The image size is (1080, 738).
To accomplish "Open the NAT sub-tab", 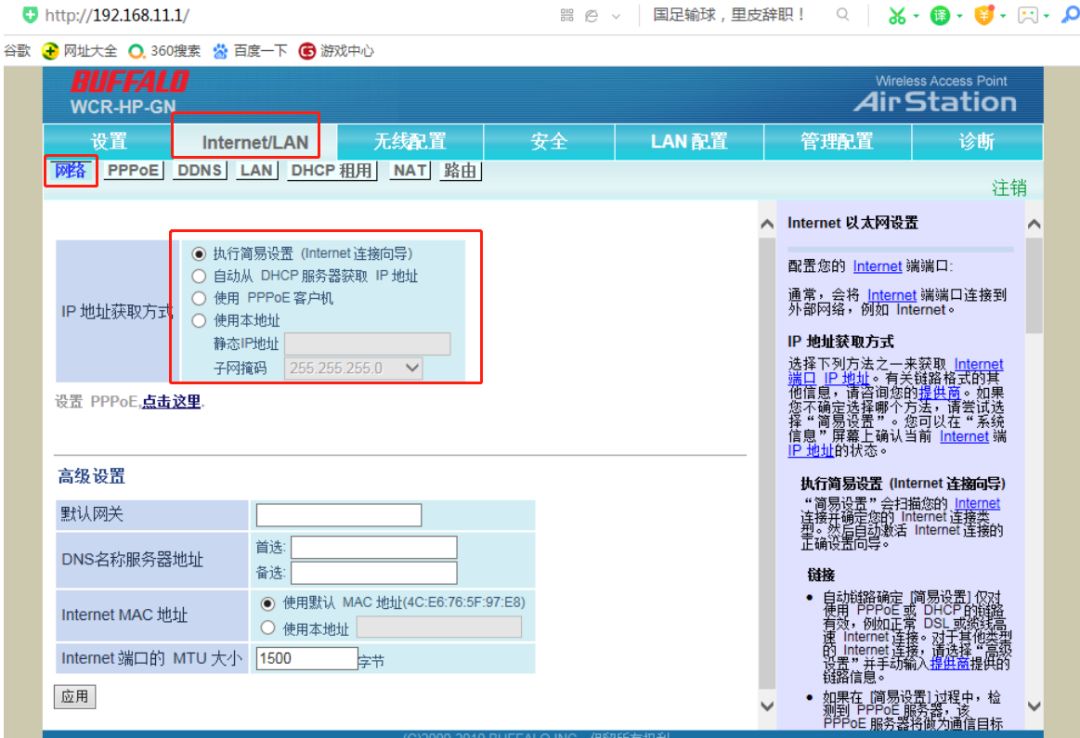I will click(x=411, y=170).
